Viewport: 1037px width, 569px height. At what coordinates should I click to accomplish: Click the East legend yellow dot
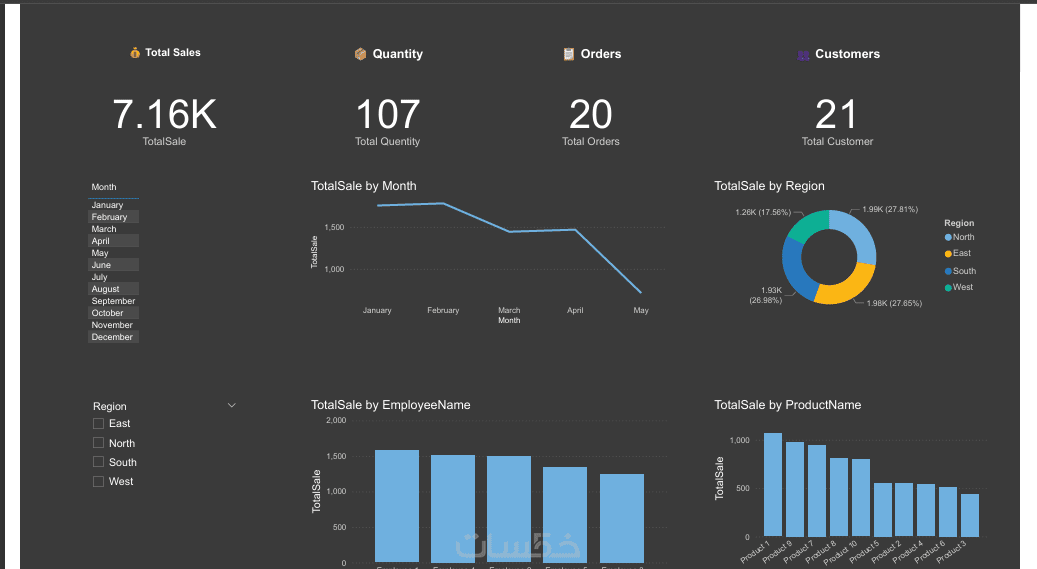[x=948, y=254]
